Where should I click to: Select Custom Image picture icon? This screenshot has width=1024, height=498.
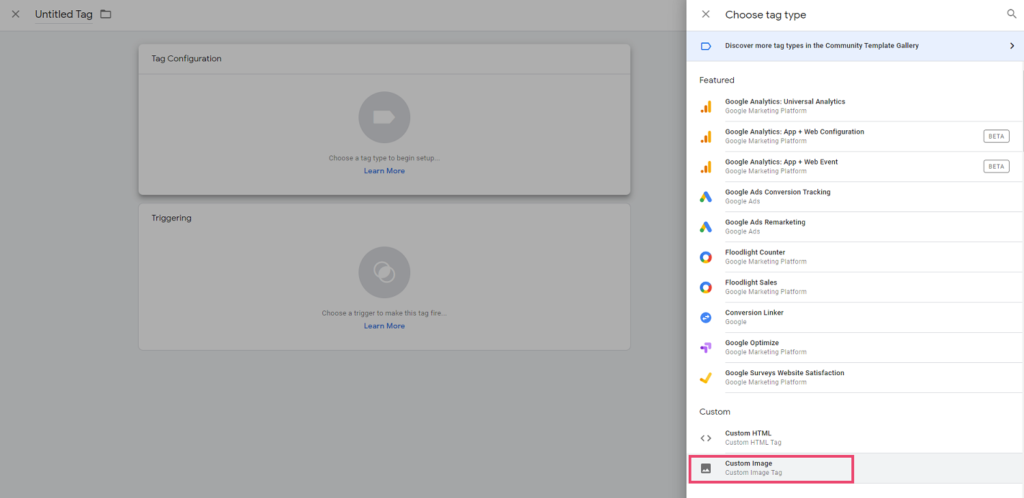point(705,468)
